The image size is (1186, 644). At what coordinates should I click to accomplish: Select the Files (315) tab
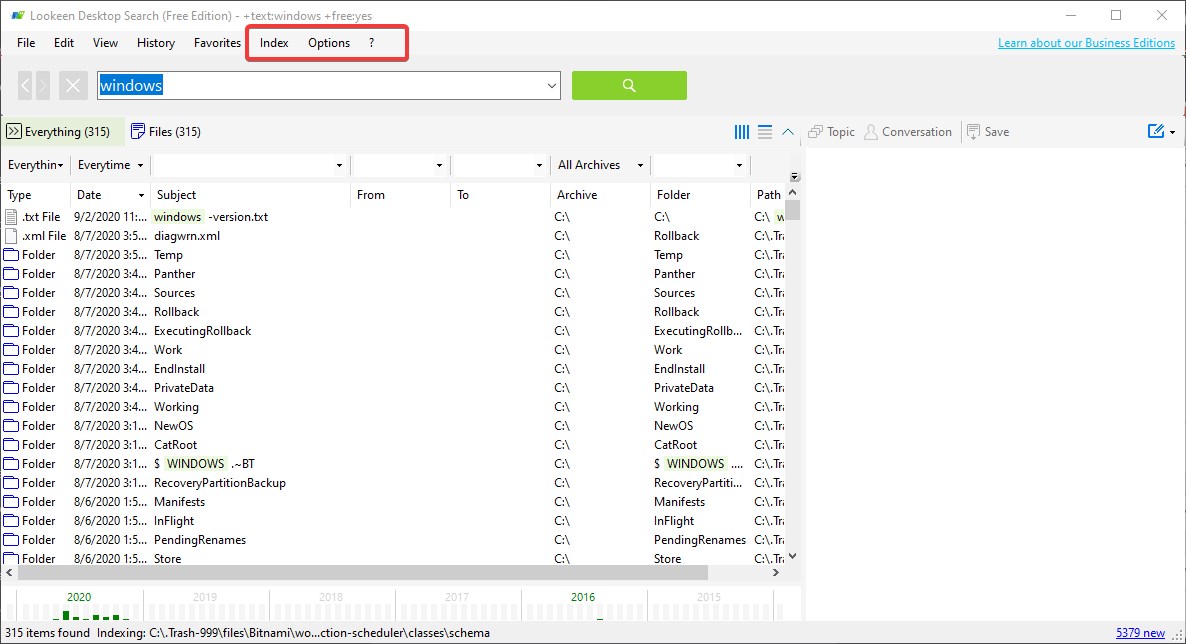click(166, 132)
